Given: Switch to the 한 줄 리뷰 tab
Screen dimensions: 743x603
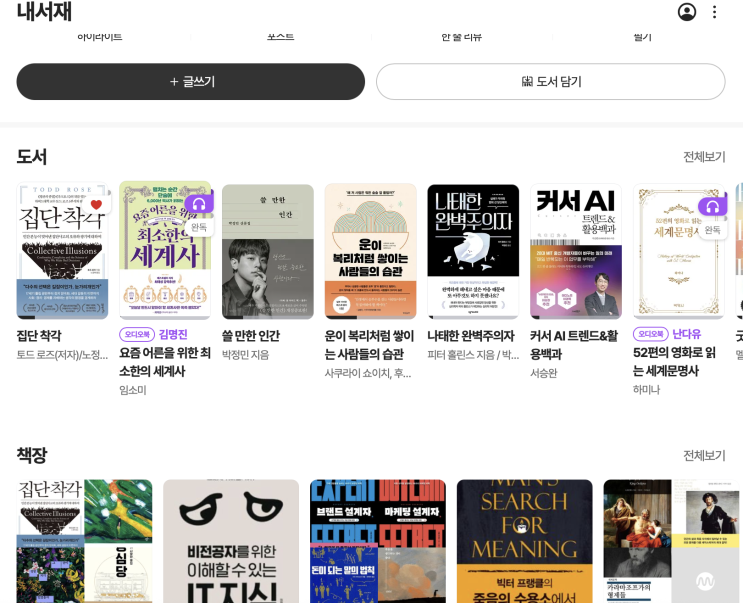Looking at the screenshot, I should pyautogui.click(x=461, y=36).
